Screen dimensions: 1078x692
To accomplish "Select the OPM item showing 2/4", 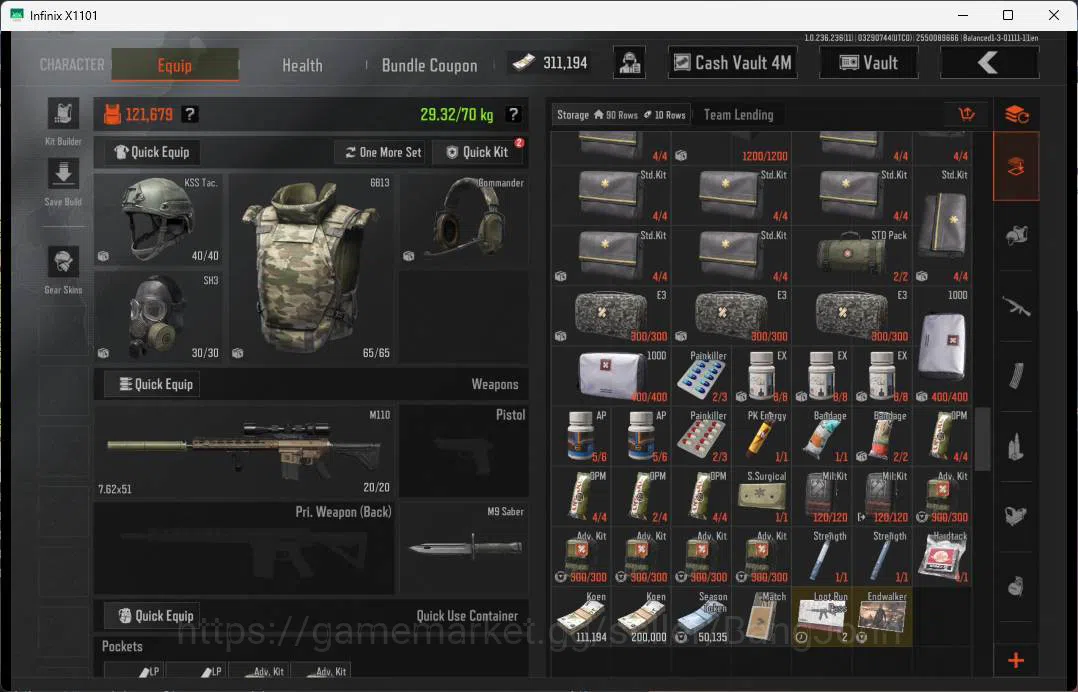I will tap(641, 497).
